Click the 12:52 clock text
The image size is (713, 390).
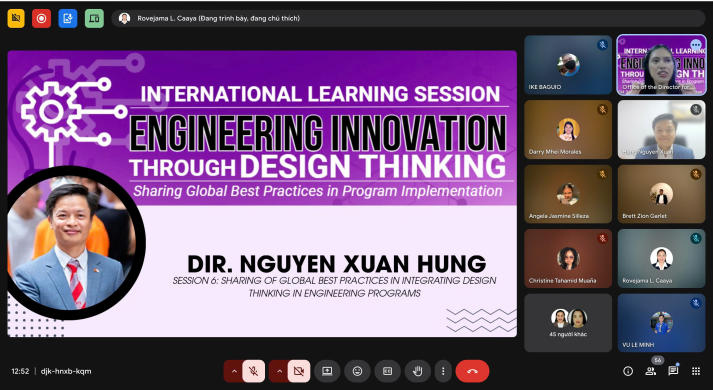pos(20,371)
